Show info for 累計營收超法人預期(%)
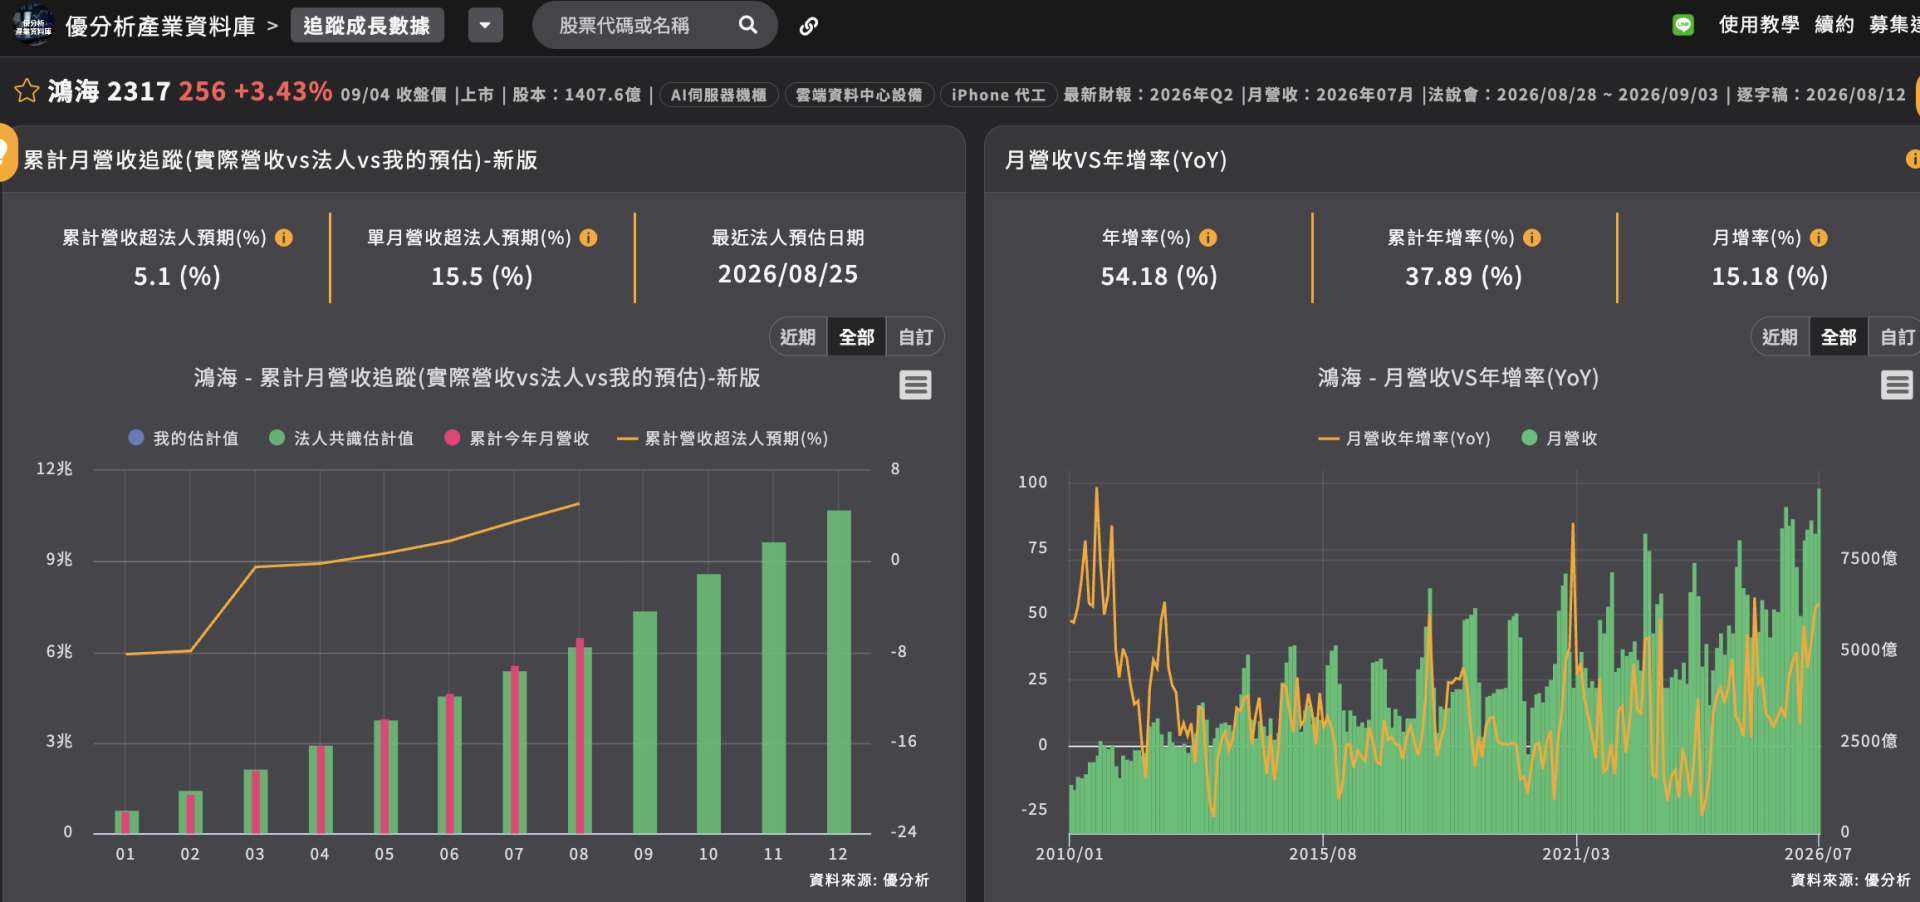The width and height of the screenshot is (1920, 902). [x=284, y=238]
